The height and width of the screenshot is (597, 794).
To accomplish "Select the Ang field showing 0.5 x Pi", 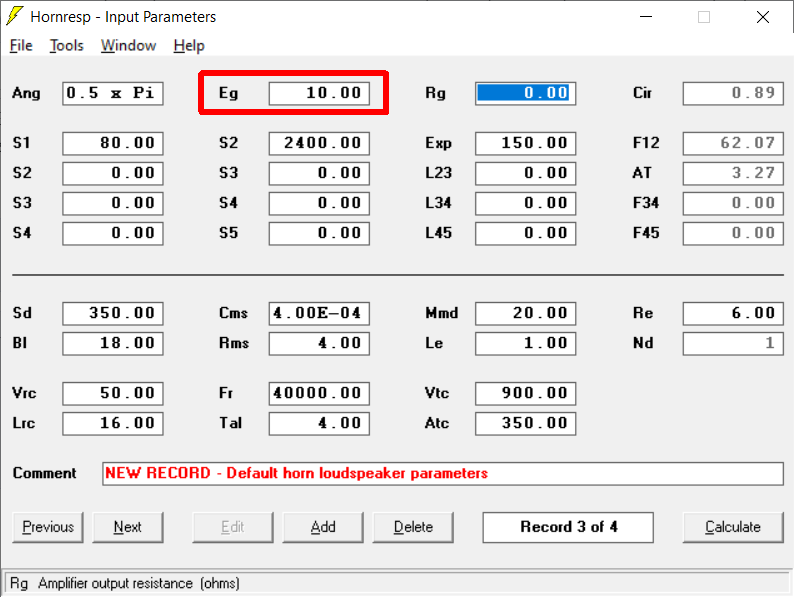I will 113,93.
